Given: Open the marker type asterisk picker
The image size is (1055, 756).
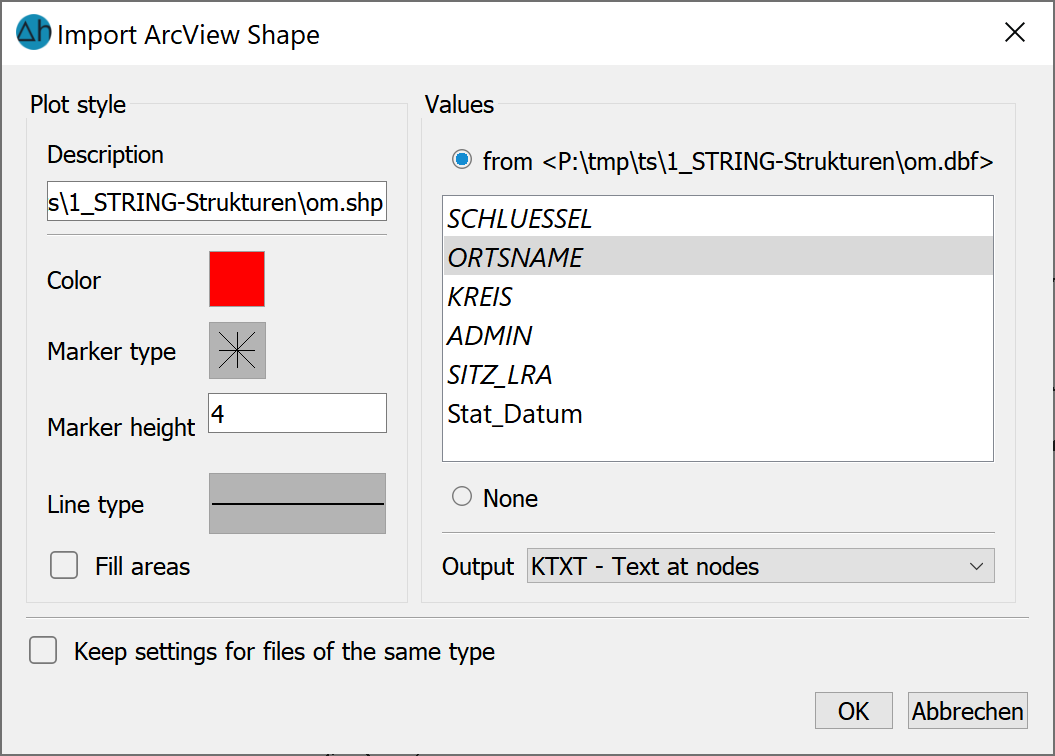Looking at the screenshot, I should pos(238,350).
